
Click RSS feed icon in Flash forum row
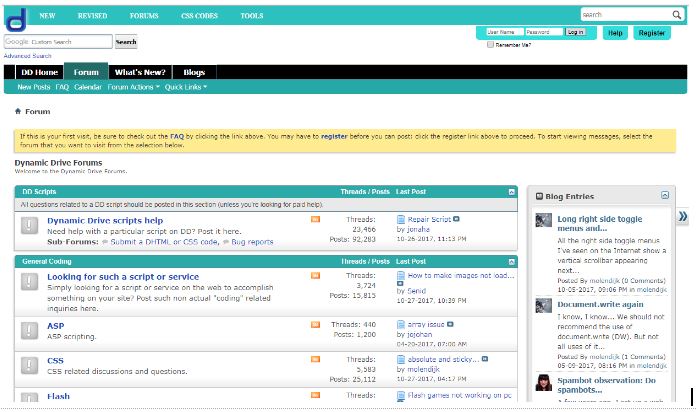point(315,395)
